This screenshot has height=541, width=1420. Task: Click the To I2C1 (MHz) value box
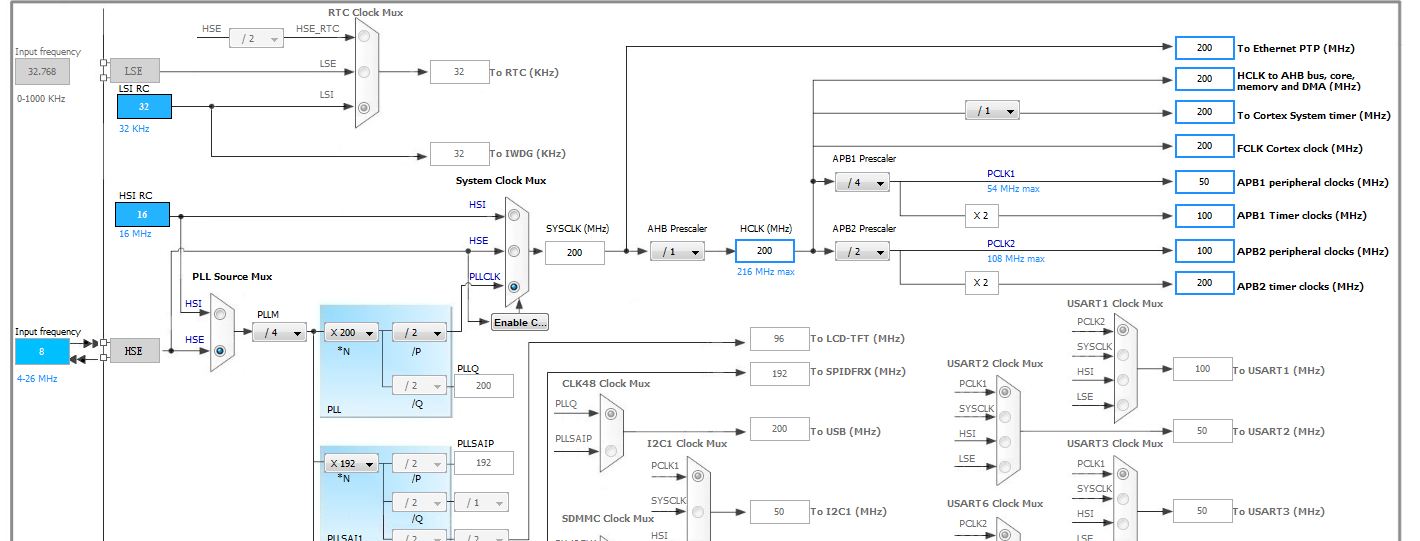(x=779, y=511)
